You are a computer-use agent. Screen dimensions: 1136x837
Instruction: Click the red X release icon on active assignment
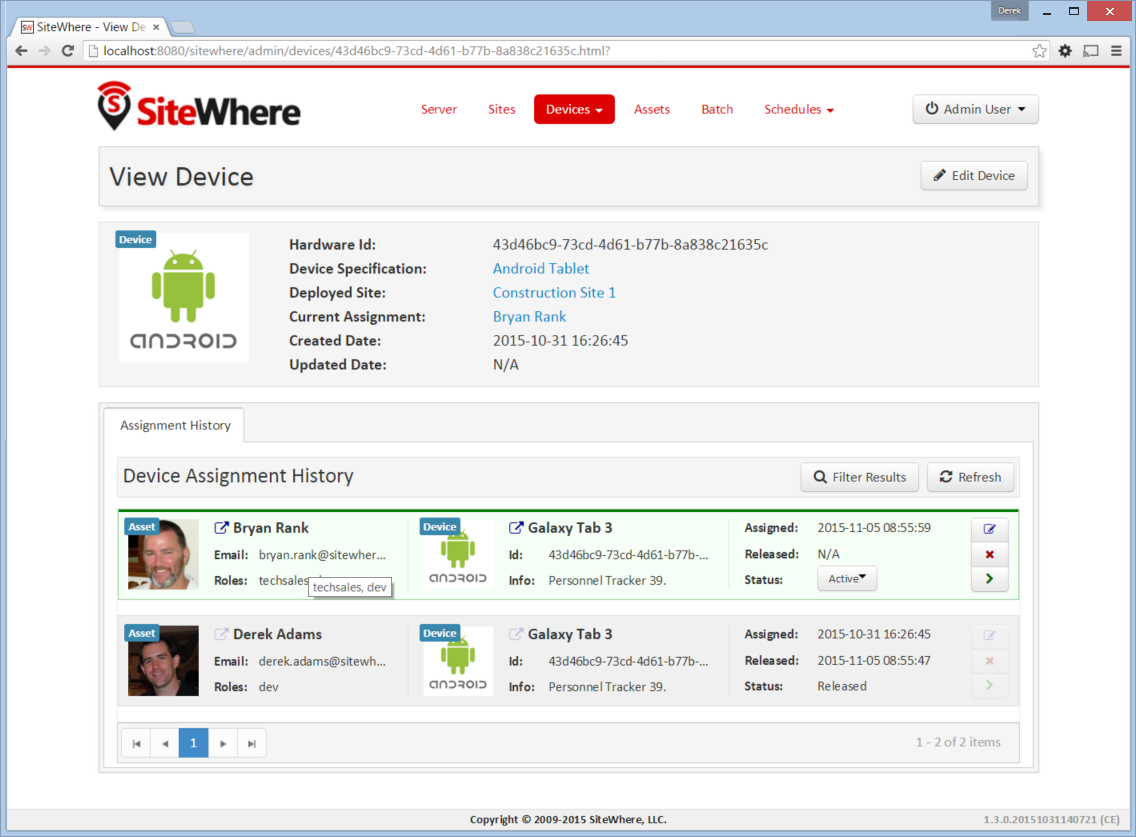tap(989, 554)
